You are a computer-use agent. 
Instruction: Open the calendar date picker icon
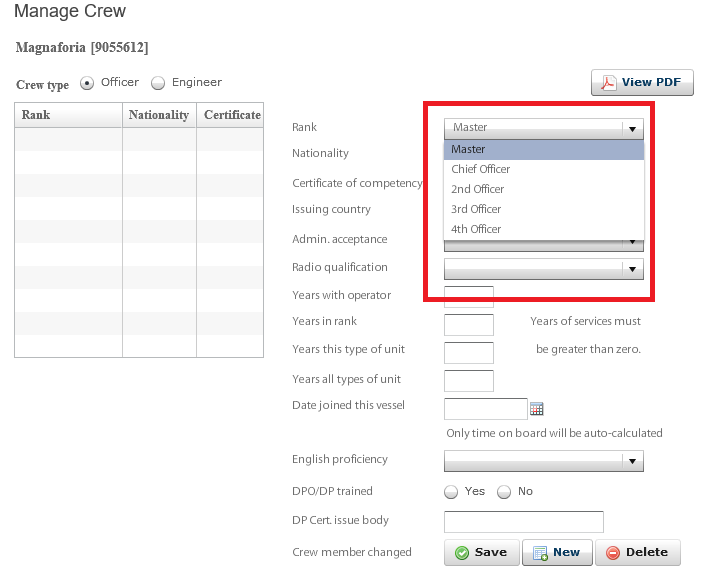(537, 409)
